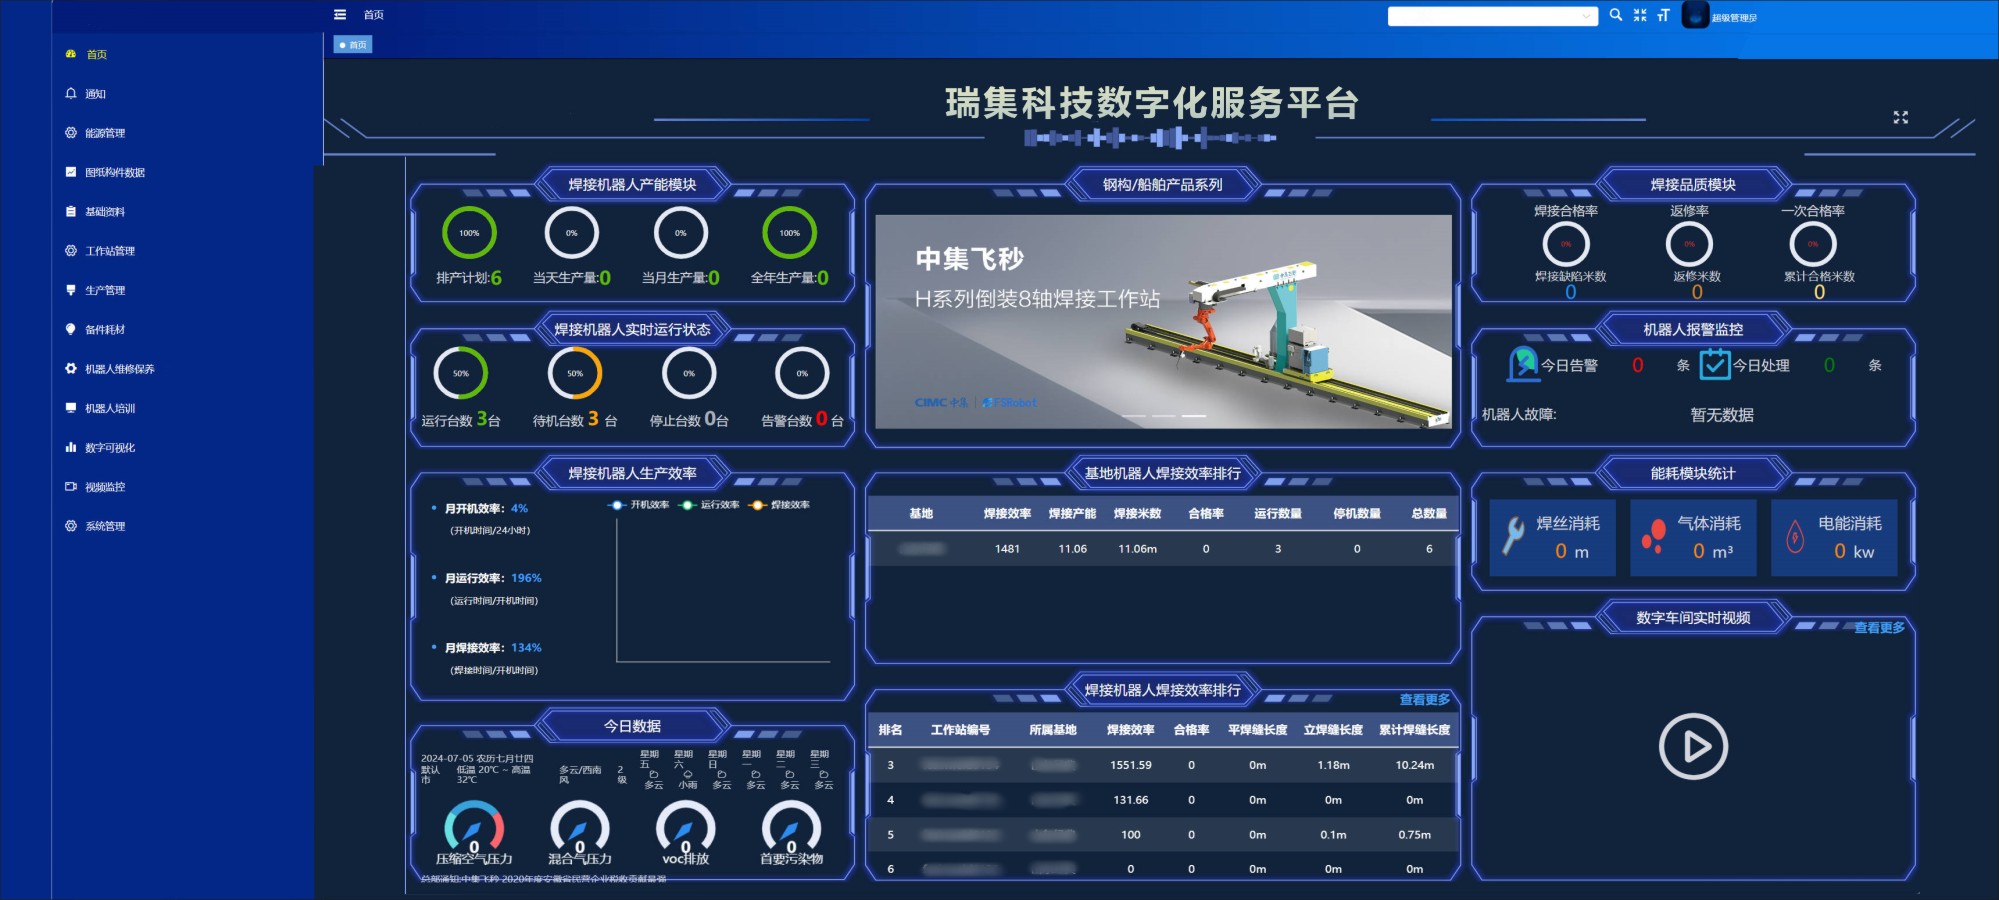Screen dimensions: 1999x900
Task: Click the 压缩空气压力 gauge
Action: click(x=474, y=826)
